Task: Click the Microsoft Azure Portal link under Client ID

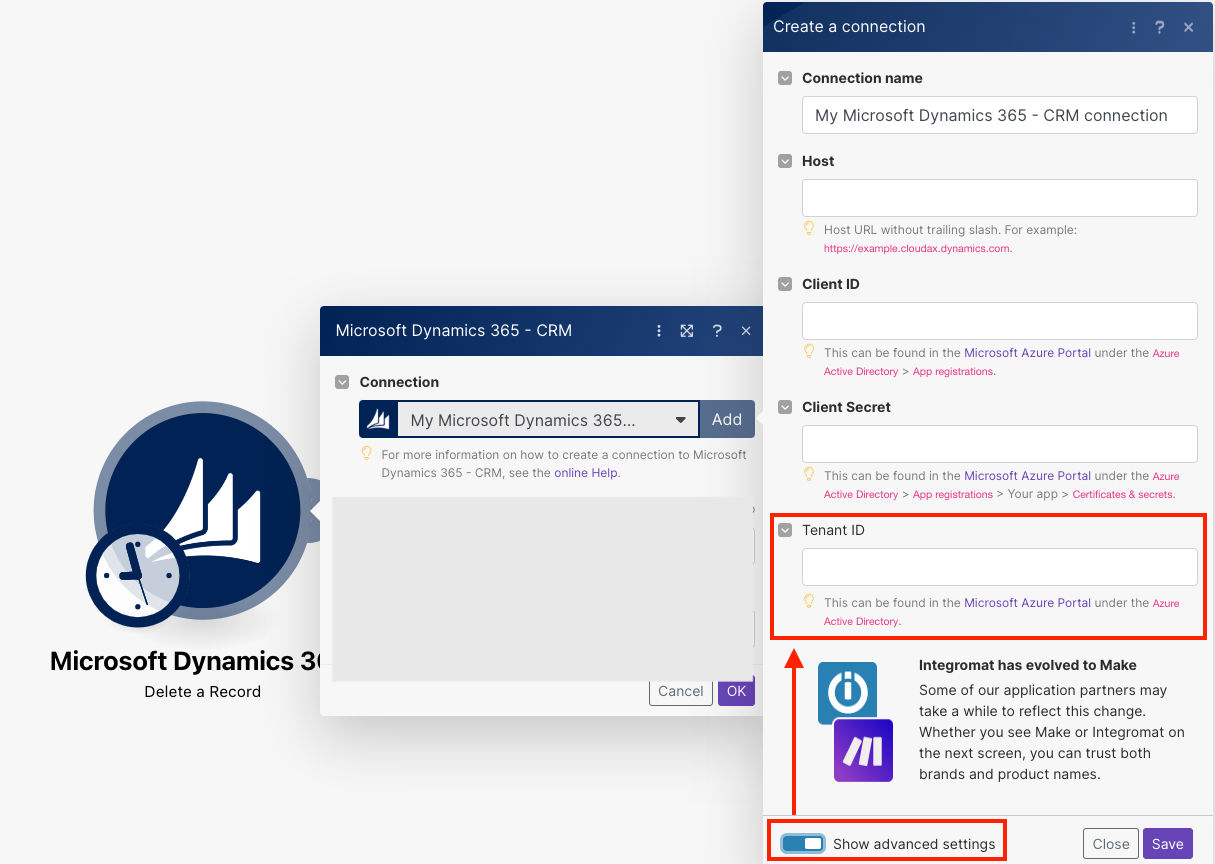Action: 1027,352
